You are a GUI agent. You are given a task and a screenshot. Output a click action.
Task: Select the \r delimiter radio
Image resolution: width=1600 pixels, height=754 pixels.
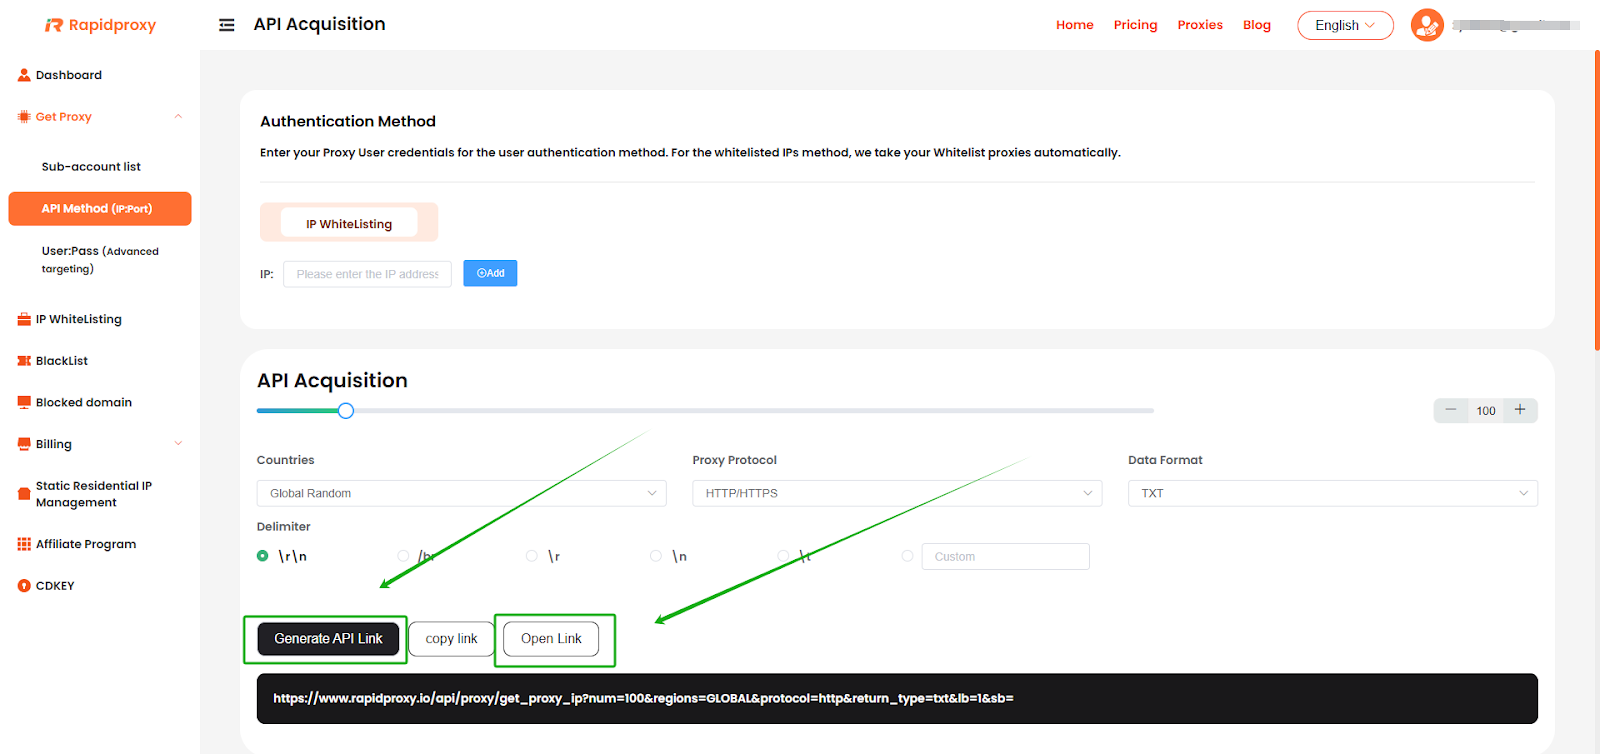[x=532, y=556]
